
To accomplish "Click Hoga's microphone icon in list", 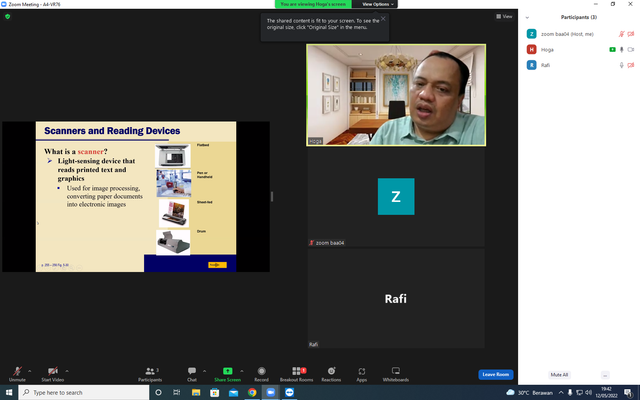I will click(x=621, y=49).
